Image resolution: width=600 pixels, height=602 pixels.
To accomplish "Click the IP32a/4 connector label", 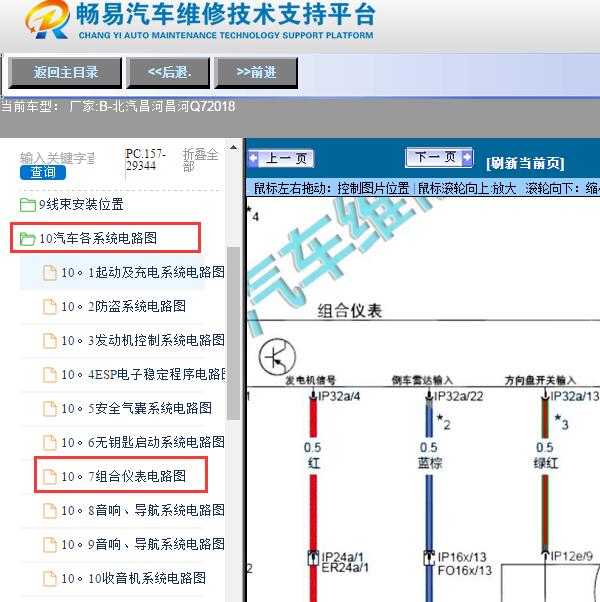I will (339, 396).
